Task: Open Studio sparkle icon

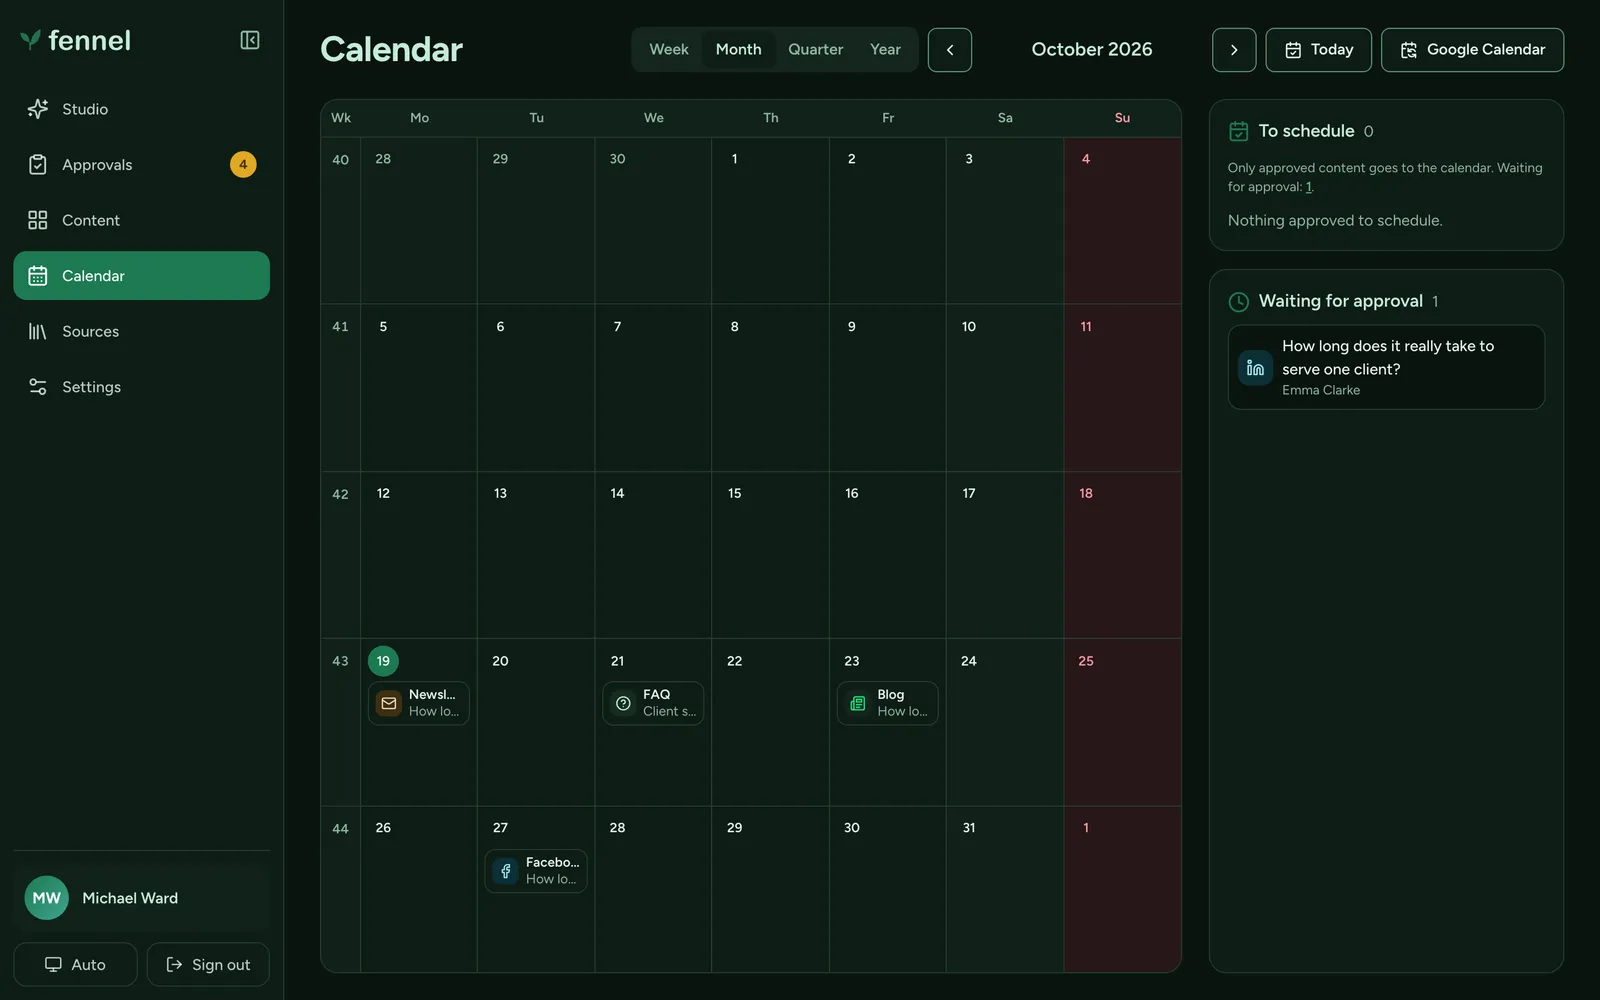Action: (38, 109)
